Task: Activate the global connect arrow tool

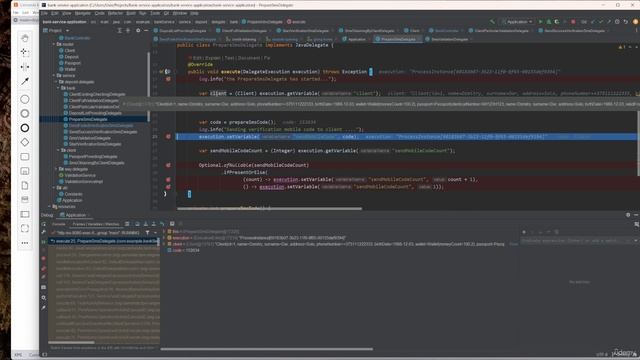Action: pyautogui.click(x=25, y=81)
